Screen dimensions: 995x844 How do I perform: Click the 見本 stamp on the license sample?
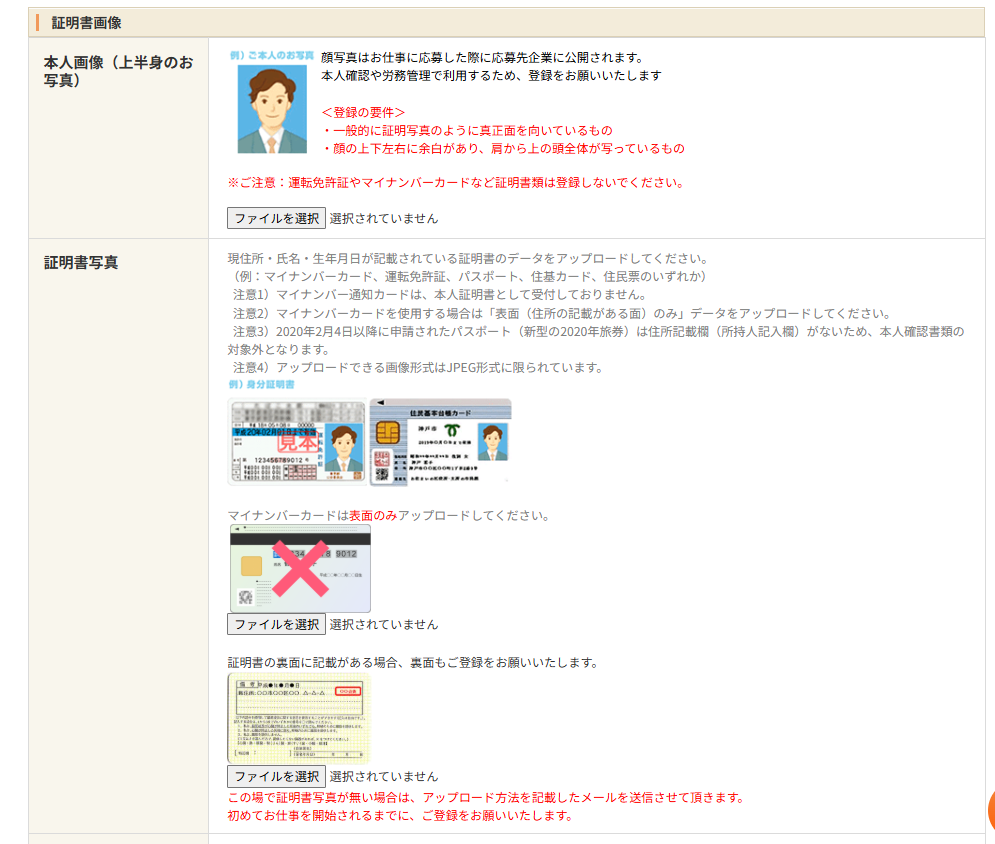tap(302, 440)
